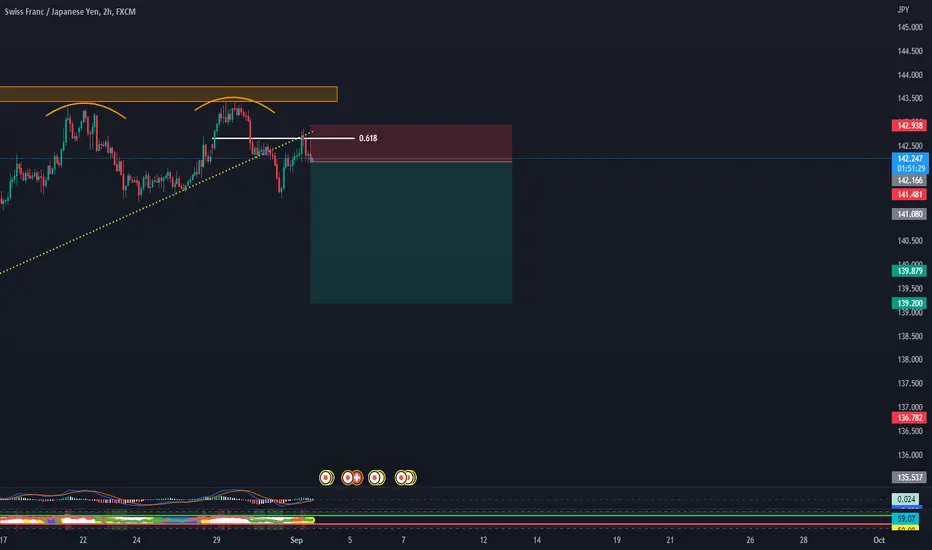Select the orange resistance zone rectangle
The image size is (932, 550).
coord(168,94)
